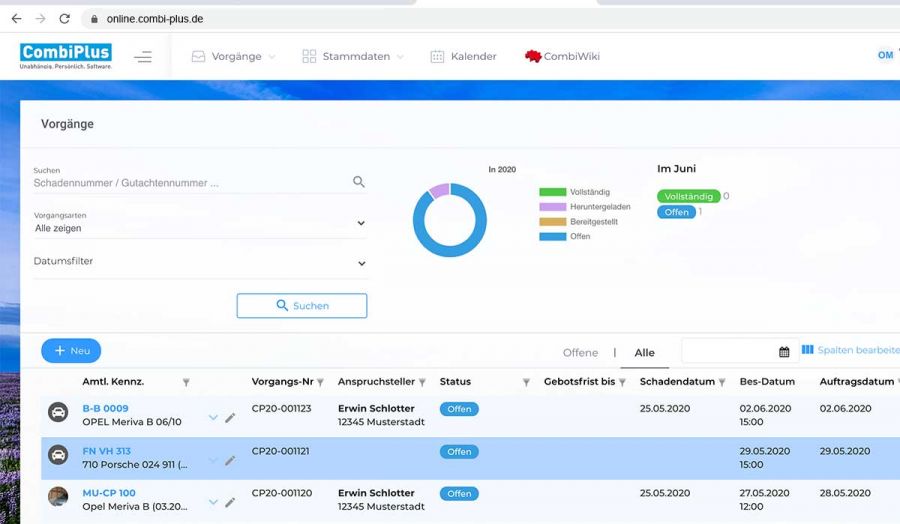Click filter icon on Vorgangs-Nr column
This screenshot has height=524, width=900.
[321, 382]
